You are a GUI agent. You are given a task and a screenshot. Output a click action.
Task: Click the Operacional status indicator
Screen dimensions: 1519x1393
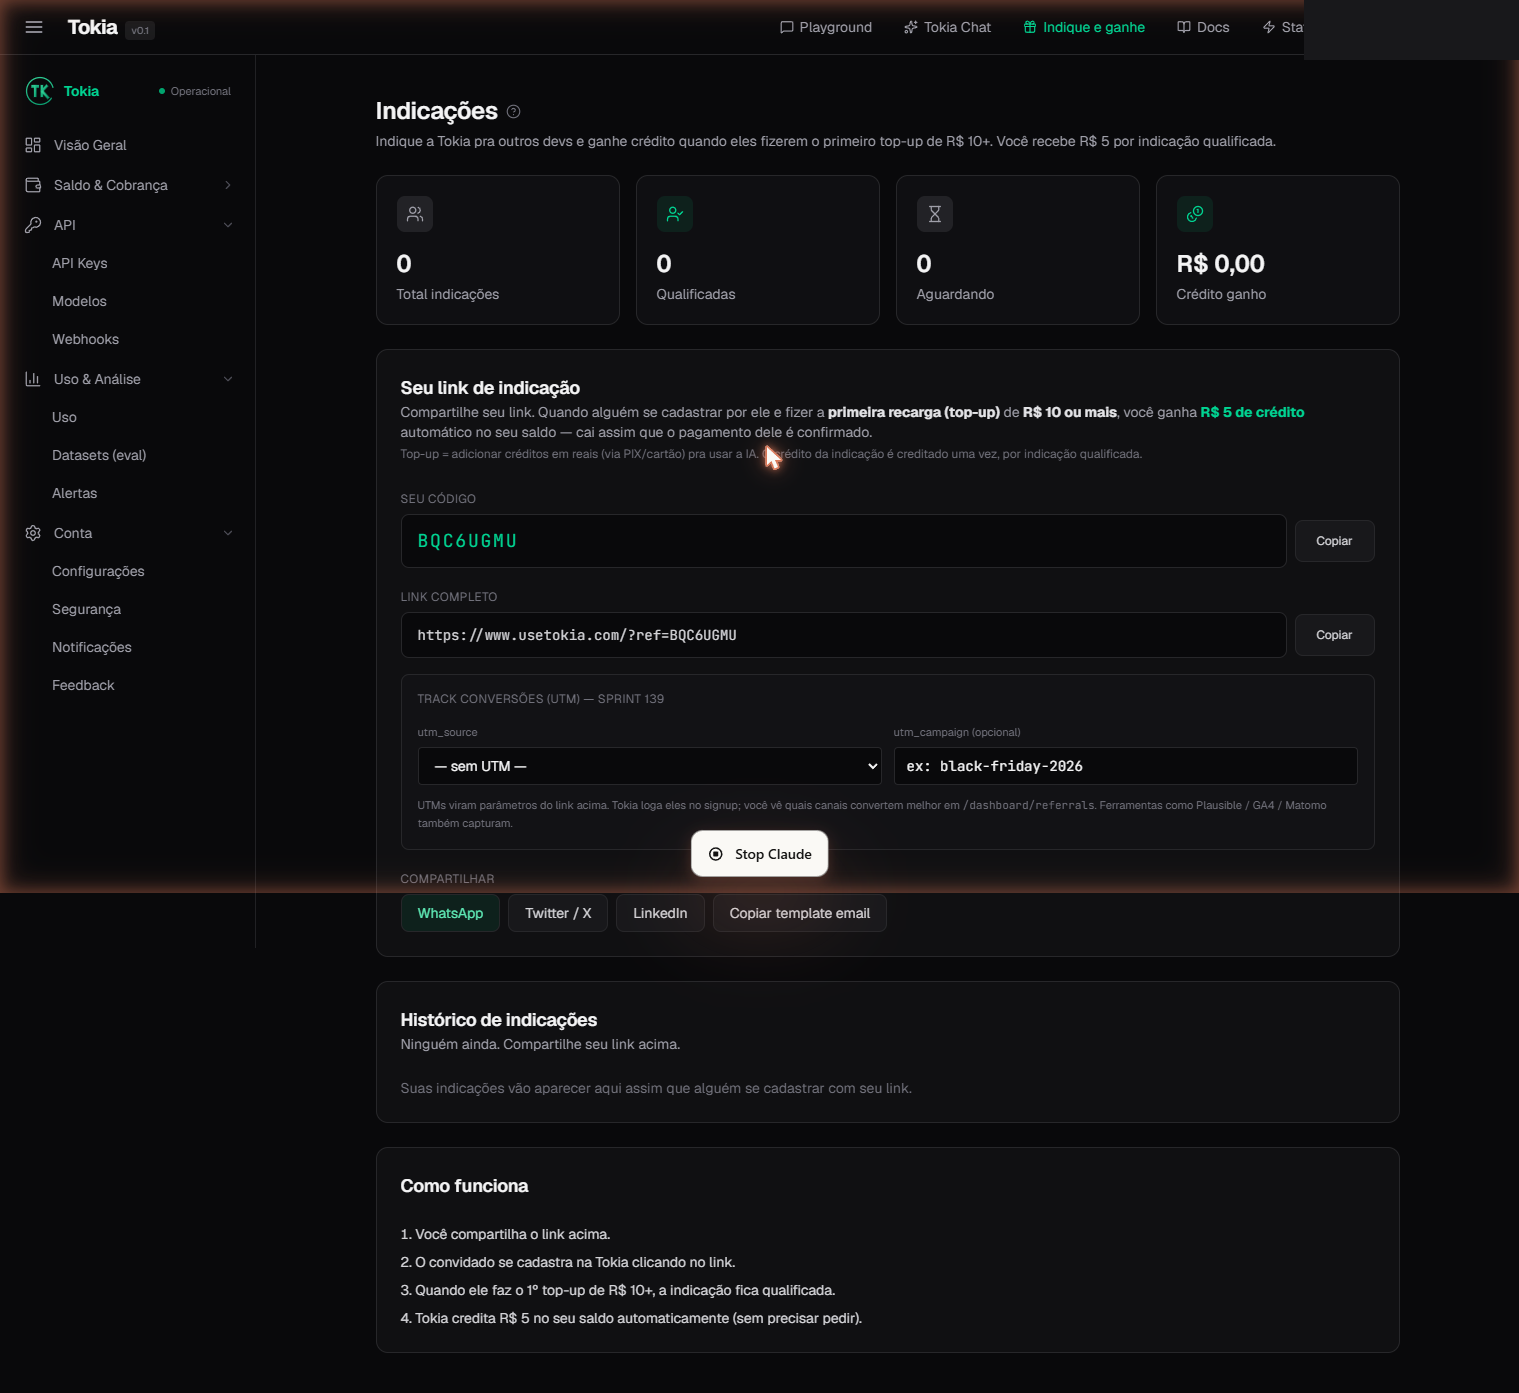click(x=195, y=91)
